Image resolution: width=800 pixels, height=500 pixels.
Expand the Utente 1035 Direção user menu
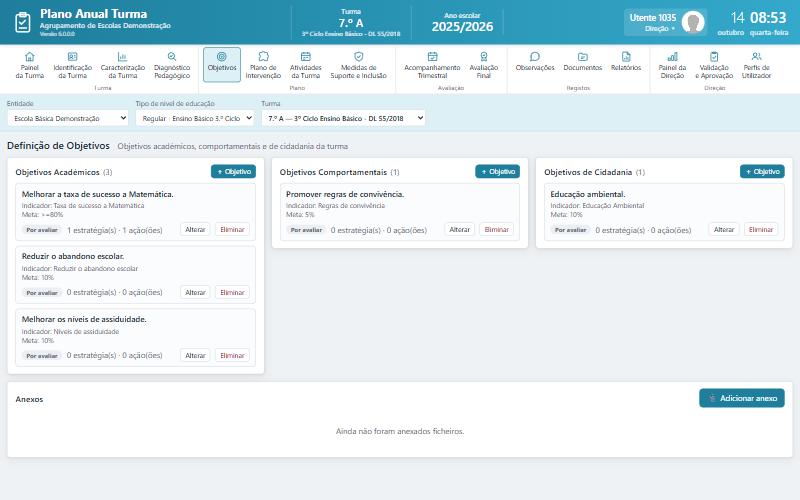(x=665, y=22)
